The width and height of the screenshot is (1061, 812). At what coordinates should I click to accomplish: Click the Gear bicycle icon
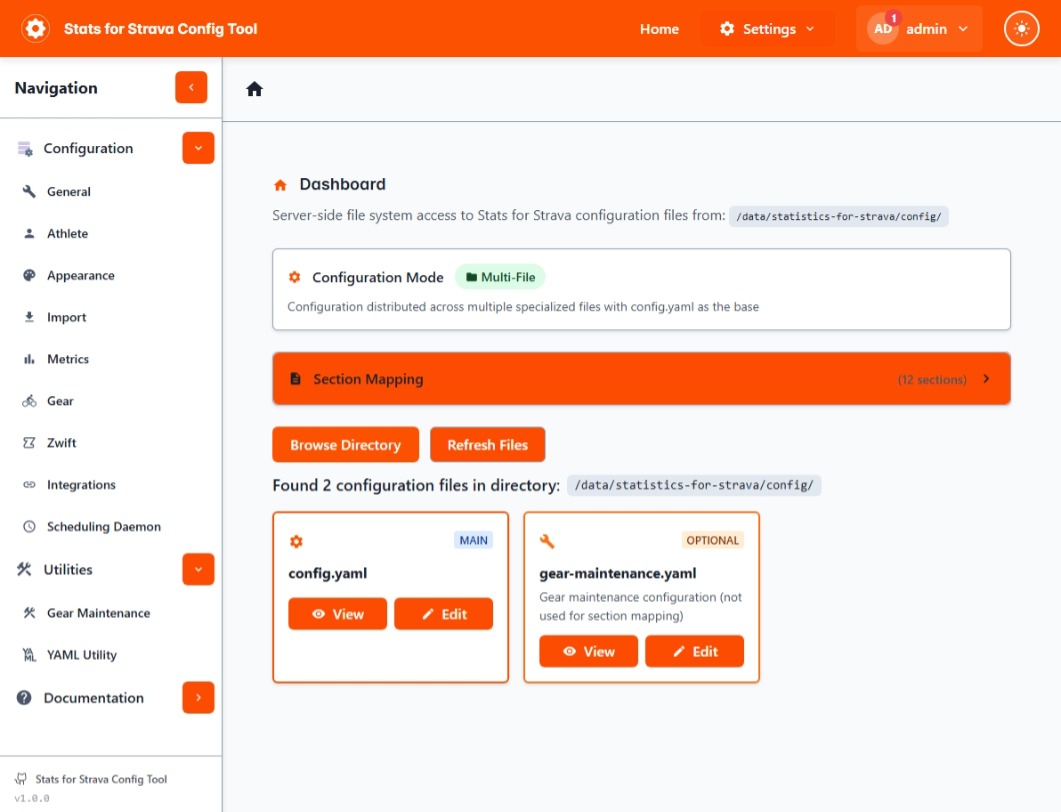[x=29, y=401]
